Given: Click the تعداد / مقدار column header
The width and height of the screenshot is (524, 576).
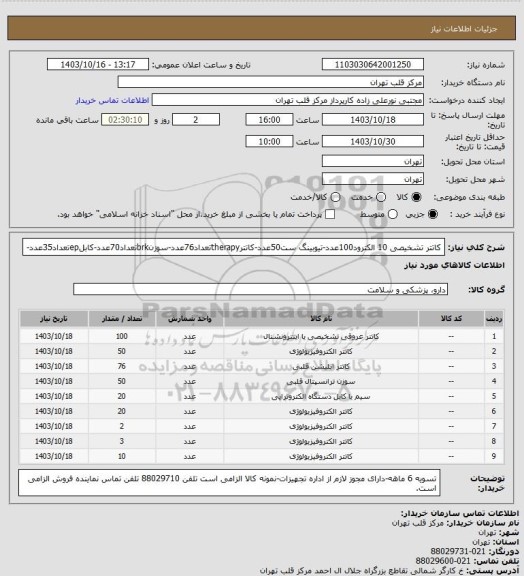Looking at the screenshot, I should 122,319.
